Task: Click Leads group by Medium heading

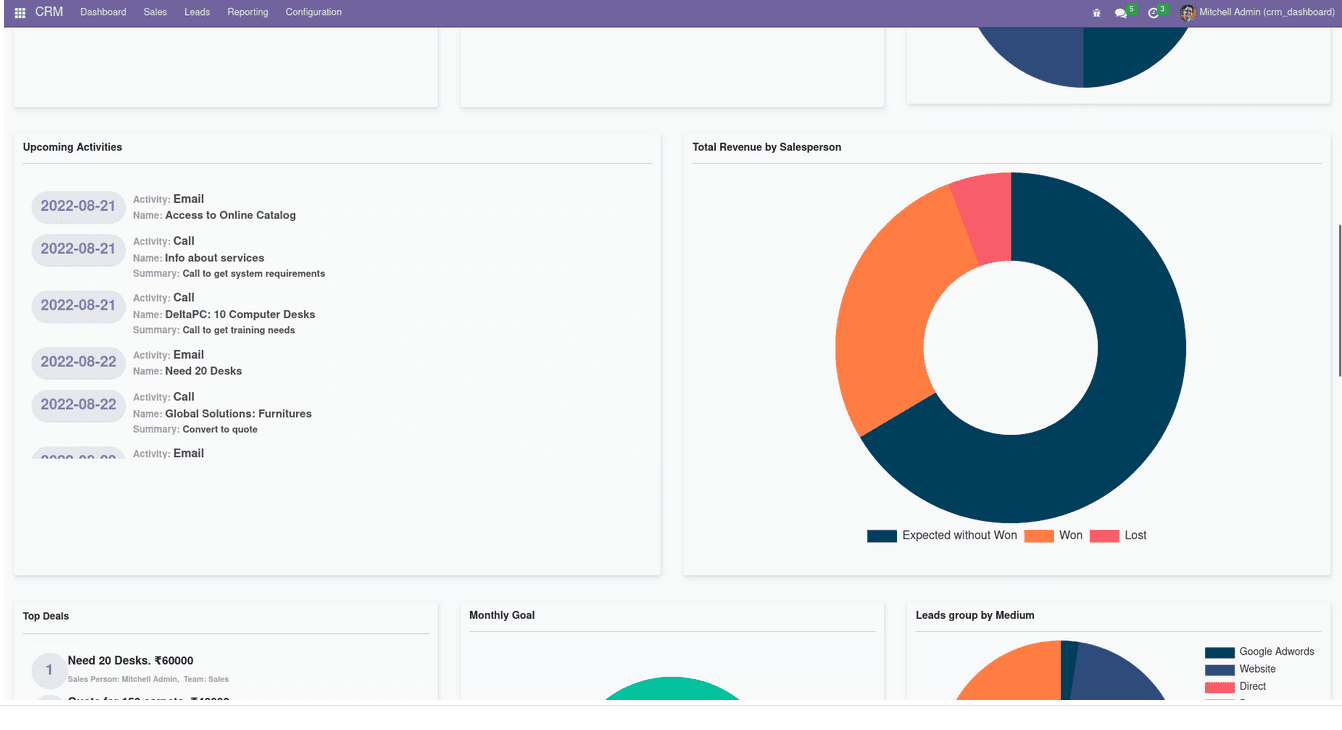Action: coord(975,615)
